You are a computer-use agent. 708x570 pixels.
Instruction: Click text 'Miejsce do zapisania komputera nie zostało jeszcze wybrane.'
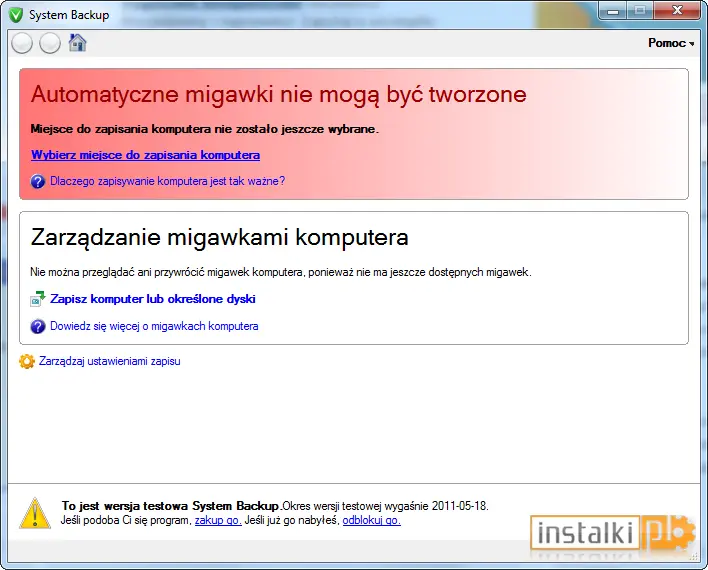click(x=205, y=129)
